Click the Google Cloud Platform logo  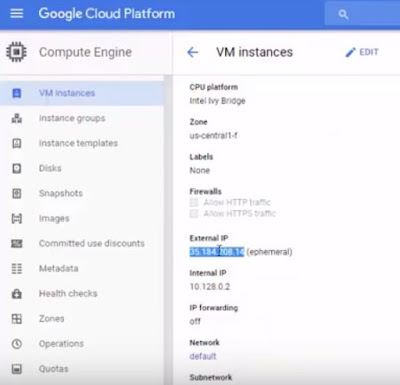[x=107, y=14]
